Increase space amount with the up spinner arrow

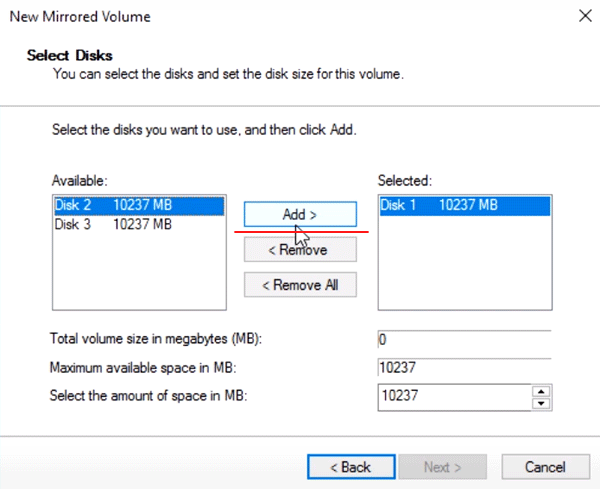pos(541,391)
